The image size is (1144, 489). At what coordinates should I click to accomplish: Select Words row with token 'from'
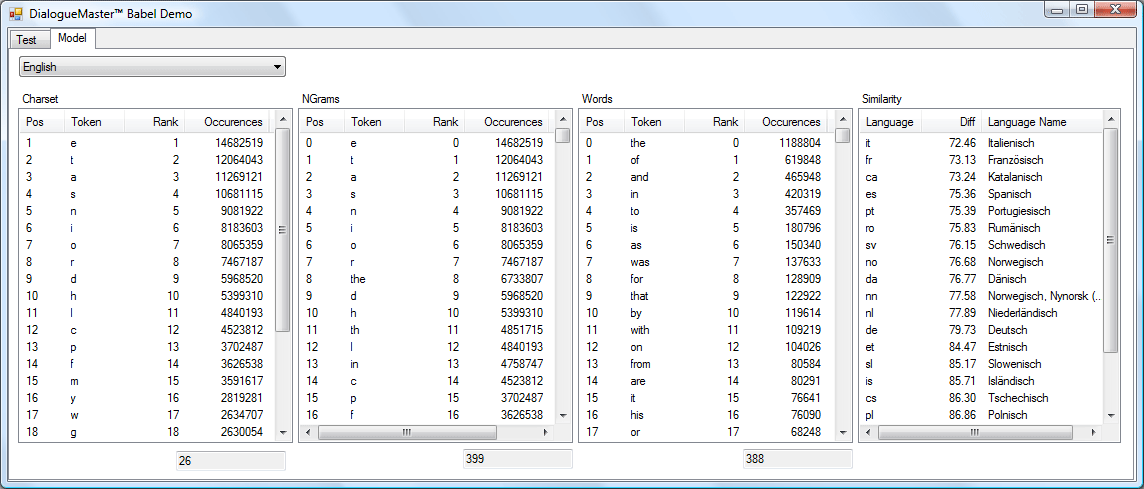click(708, 364)
